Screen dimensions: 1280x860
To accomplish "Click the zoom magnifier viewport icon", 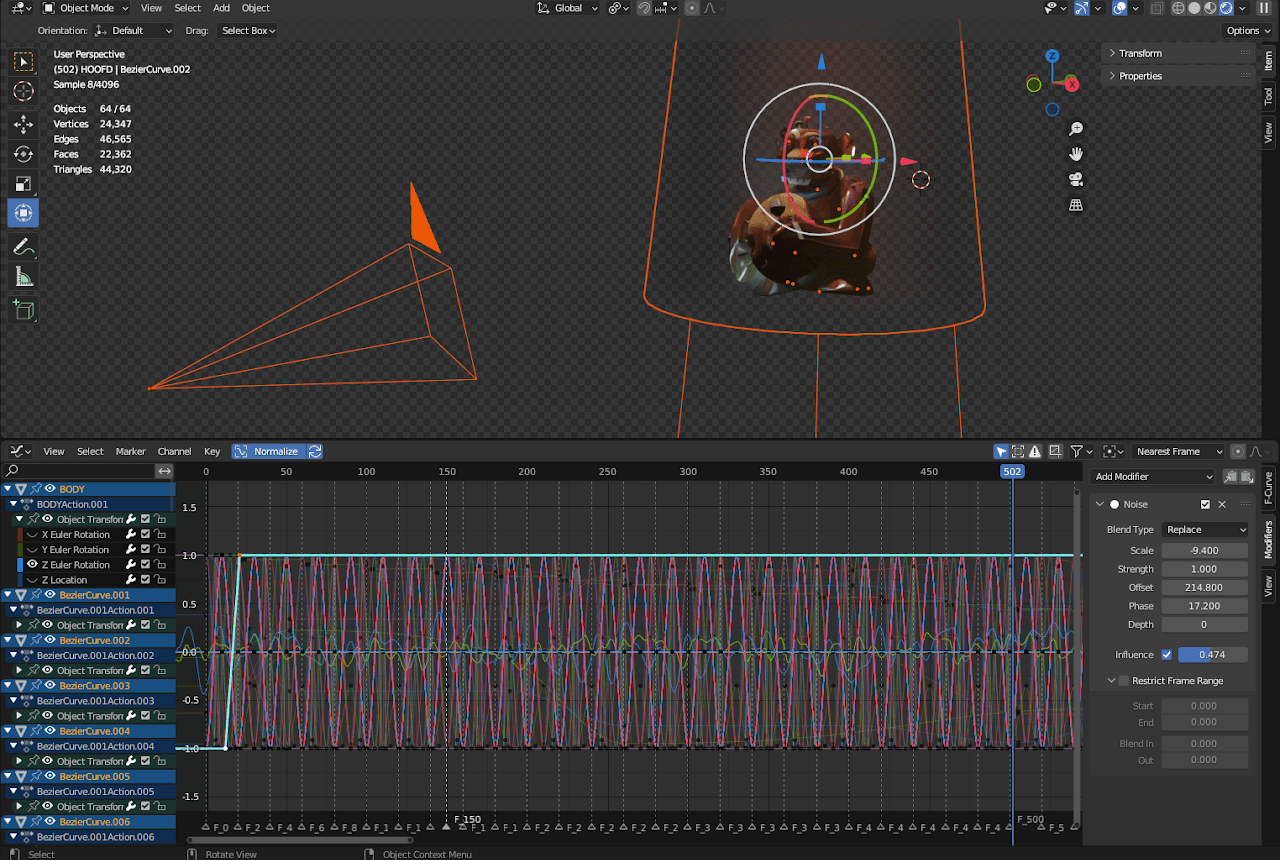I will pyautogui.click(x=1076, y=129).
